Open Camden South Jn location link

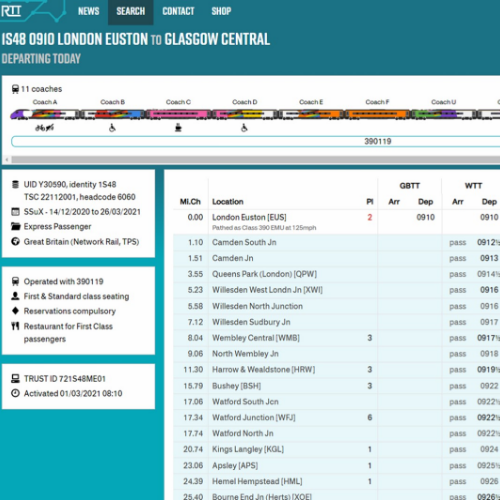click(x=244, y=242)
